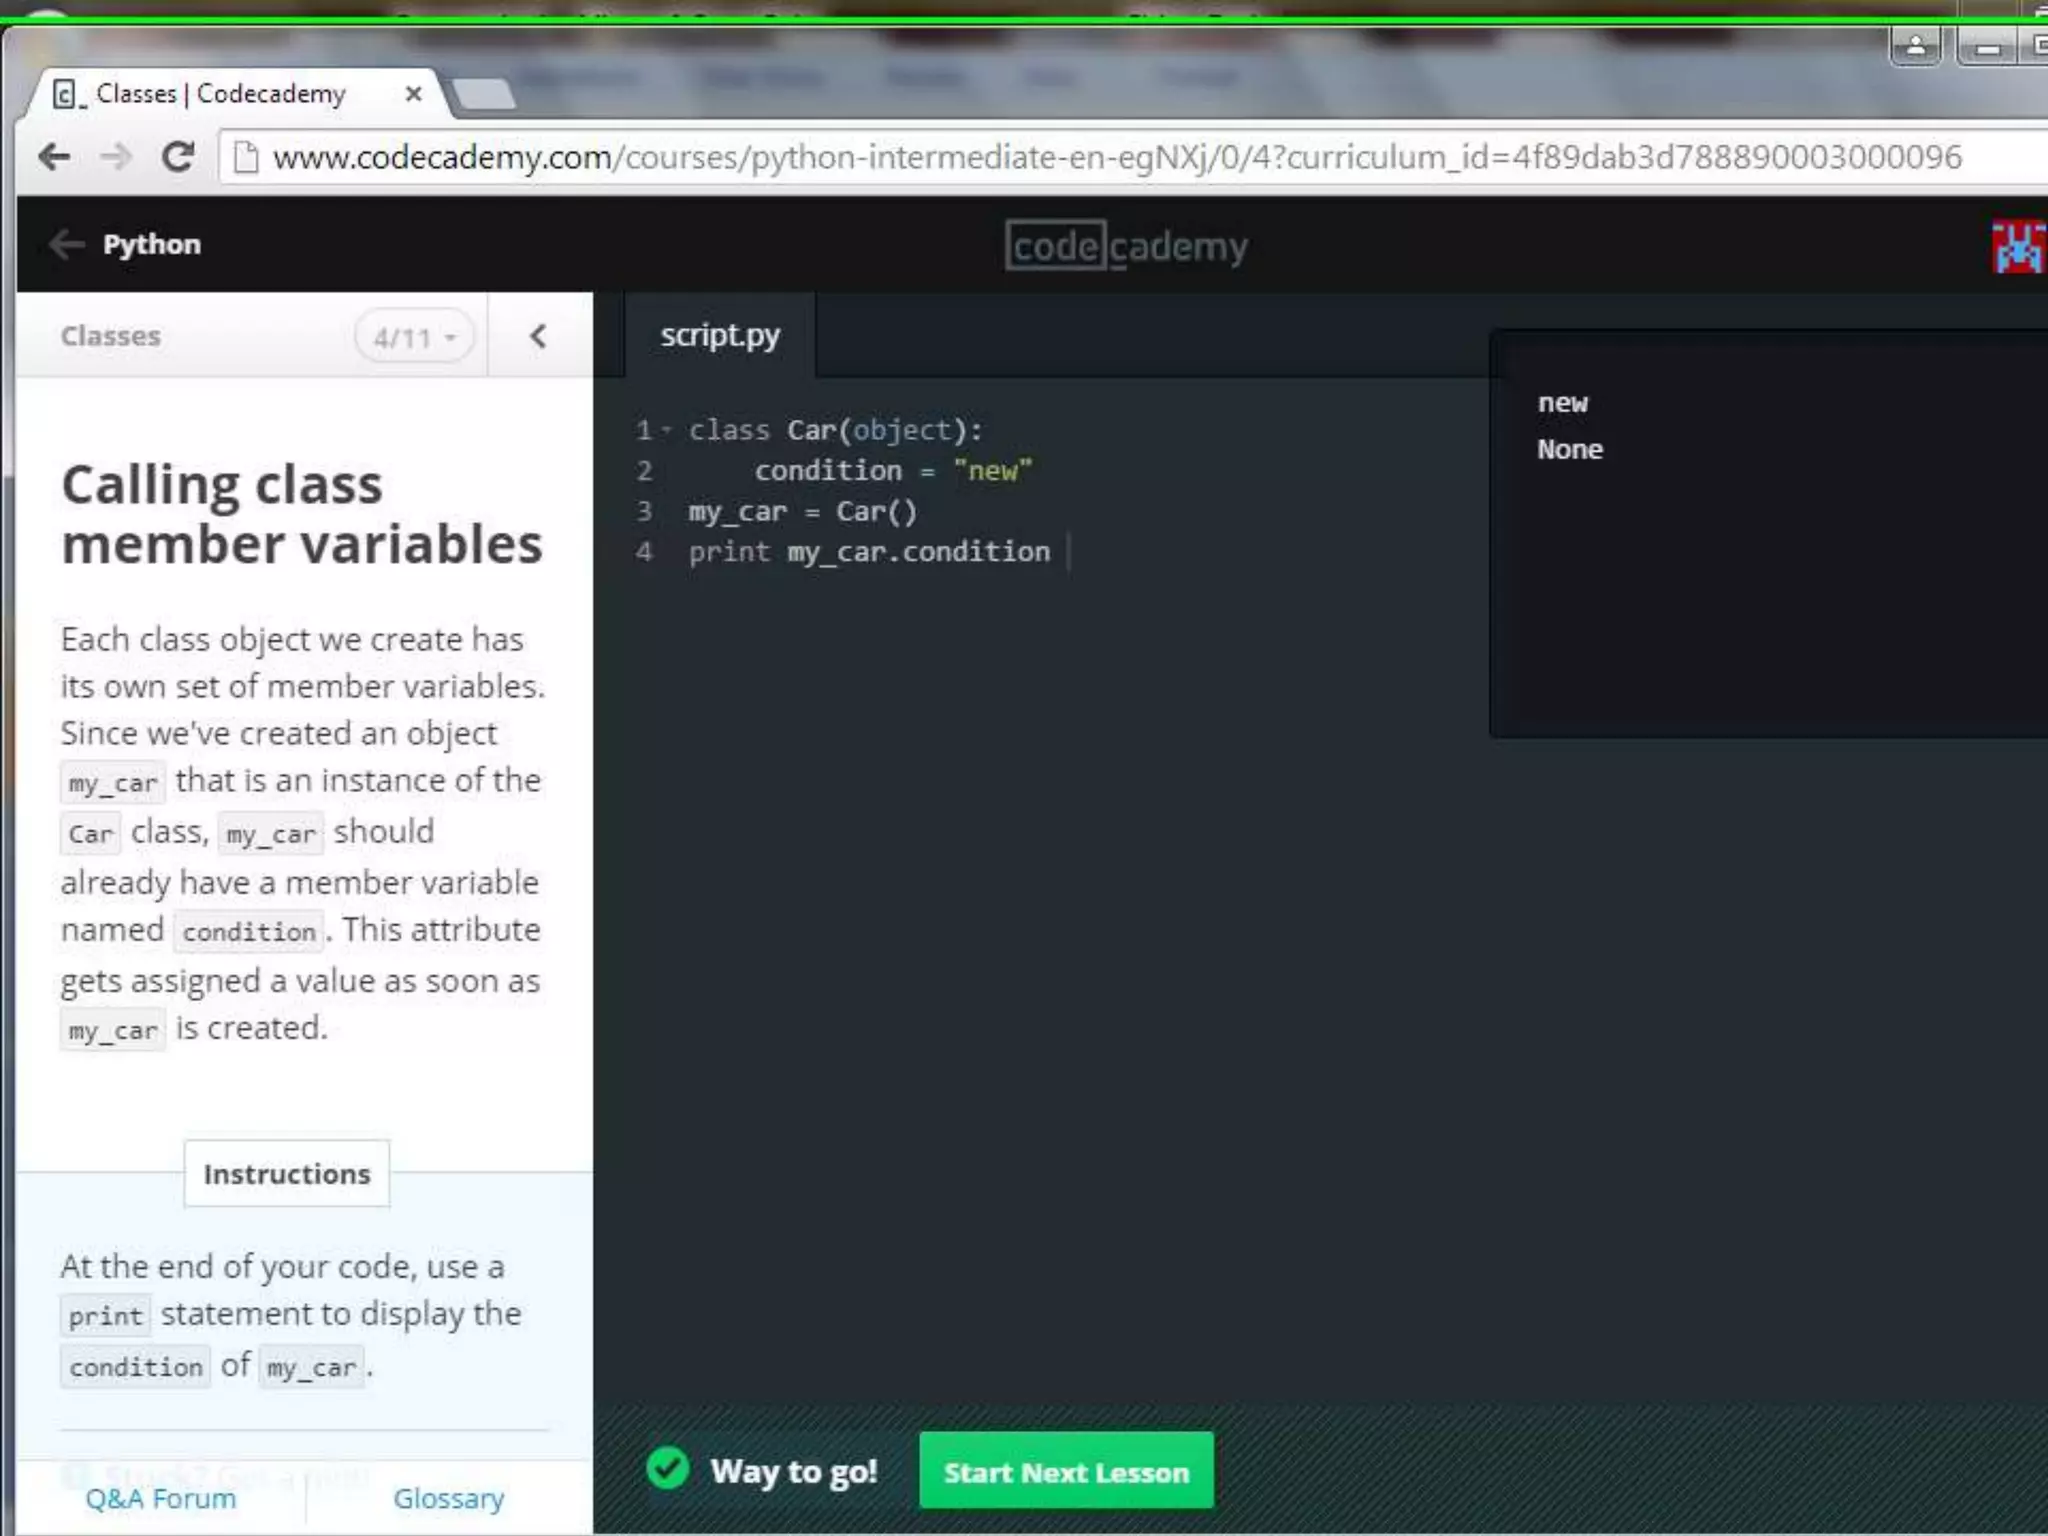The height and width of the screenshot is (1536, 2048).
Task: Close the Classes | Codecademy tab
Action: pyautogui.click(x=413, y=93)
